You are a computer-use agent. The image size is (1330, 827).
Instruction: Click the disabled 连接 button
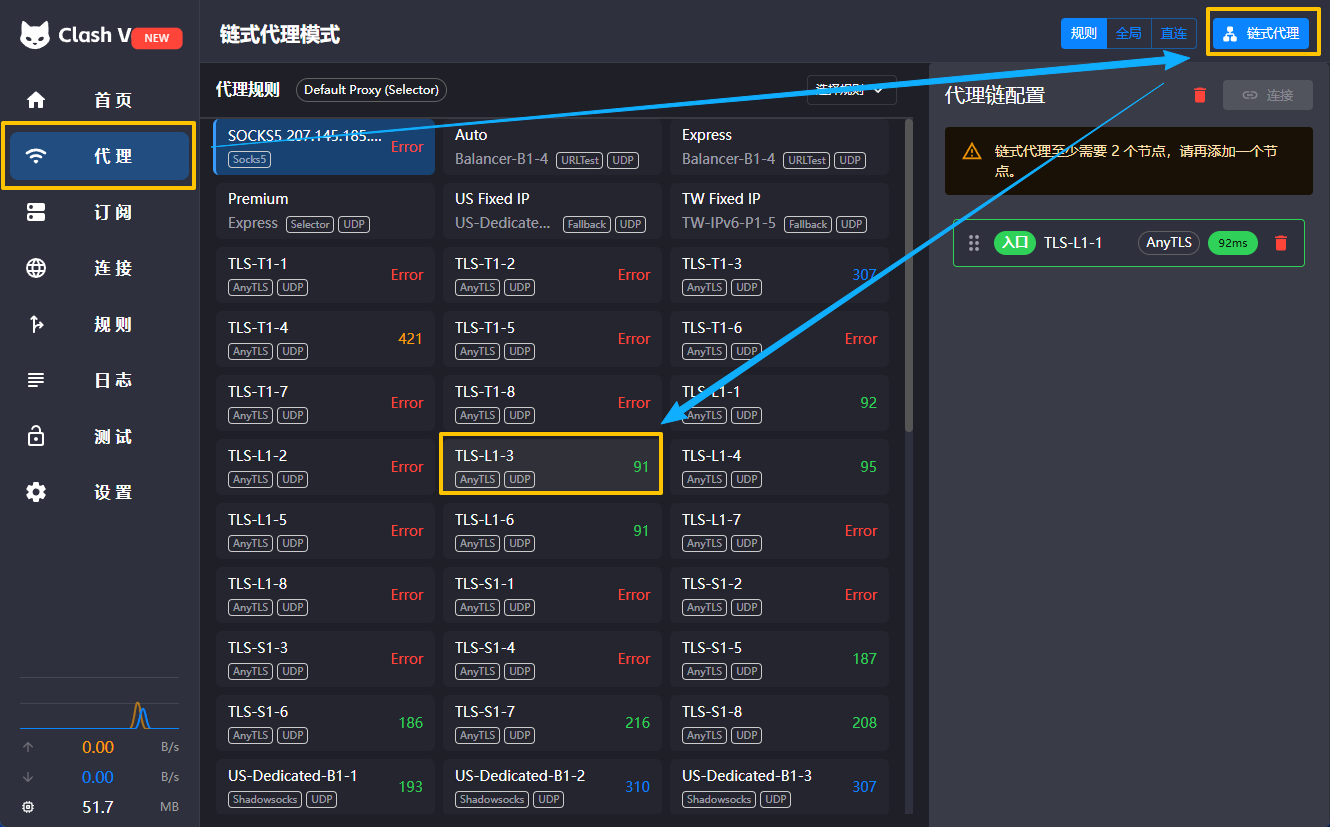(1268, 95)
